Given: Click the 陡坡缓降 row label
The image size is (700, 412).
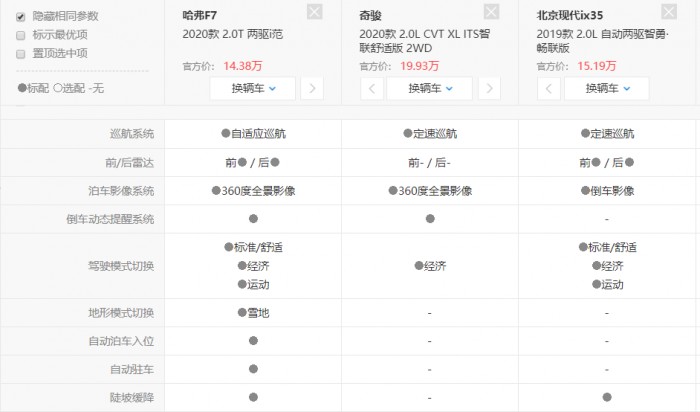Looking at the screenshot, I should pyautogui.click(x=132, y=397).
